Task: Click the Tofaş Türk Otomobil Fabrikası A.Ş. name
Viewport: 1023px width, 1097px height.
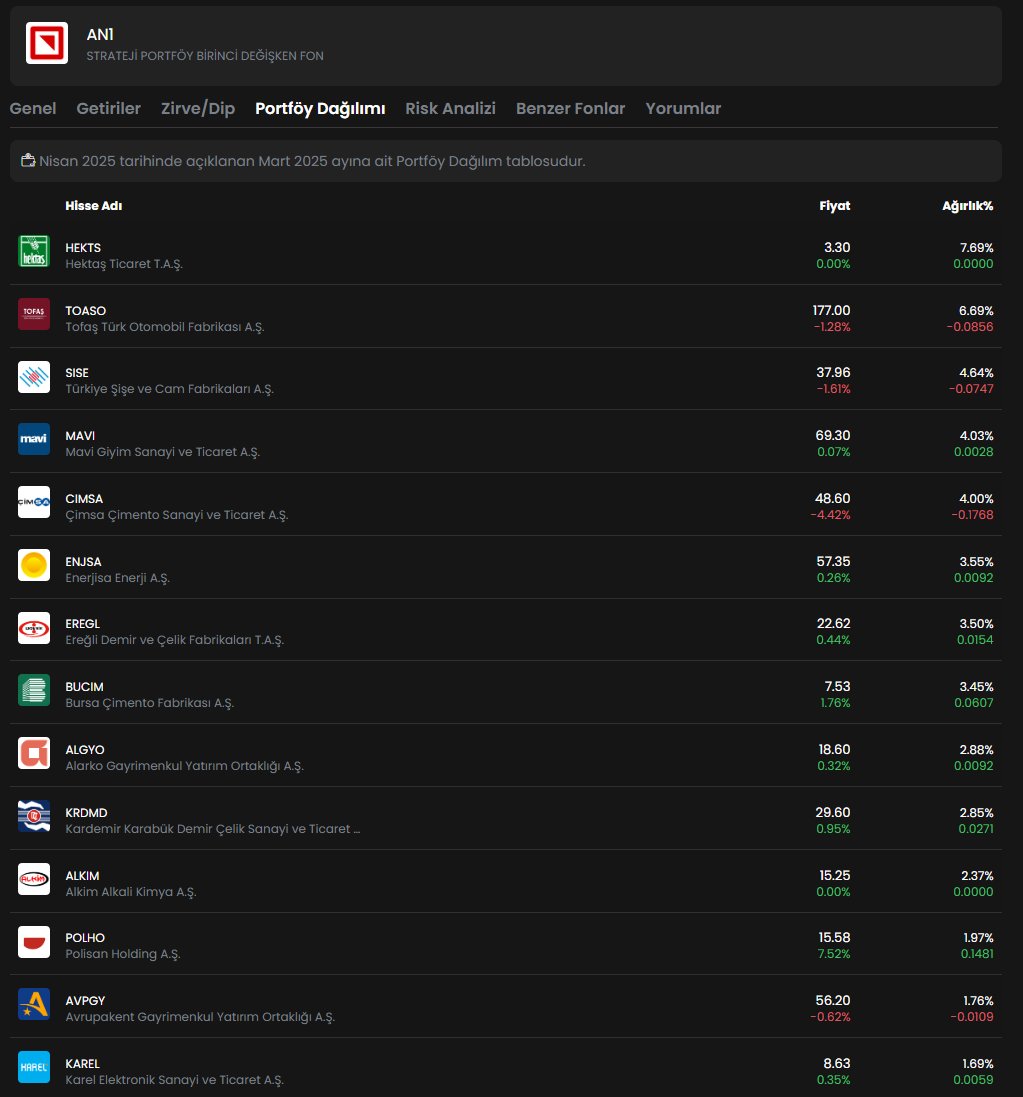Action: [164, 327]
